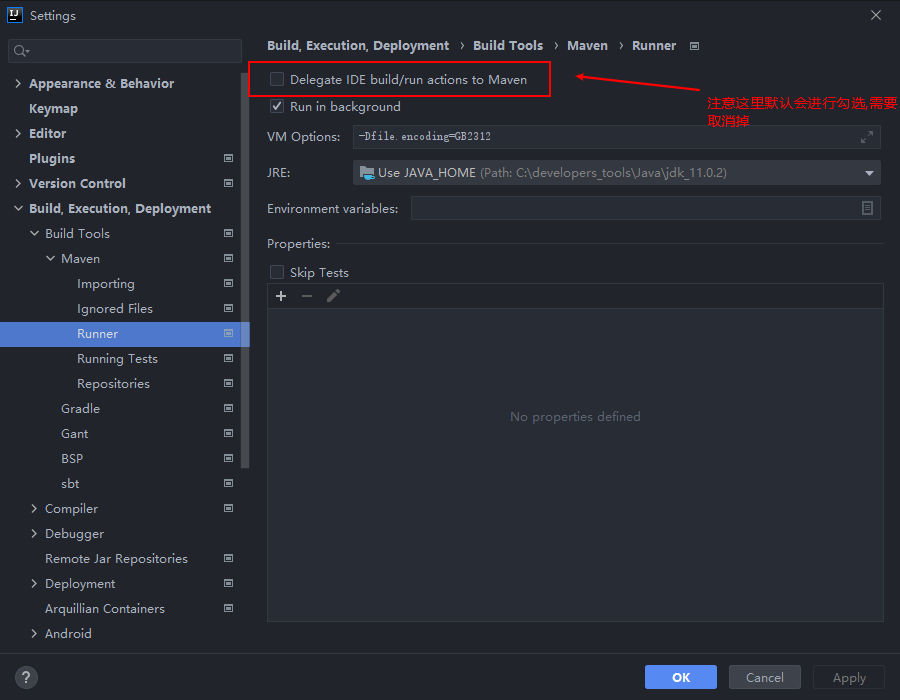Uncheck Run in background

tap(277, 106)
